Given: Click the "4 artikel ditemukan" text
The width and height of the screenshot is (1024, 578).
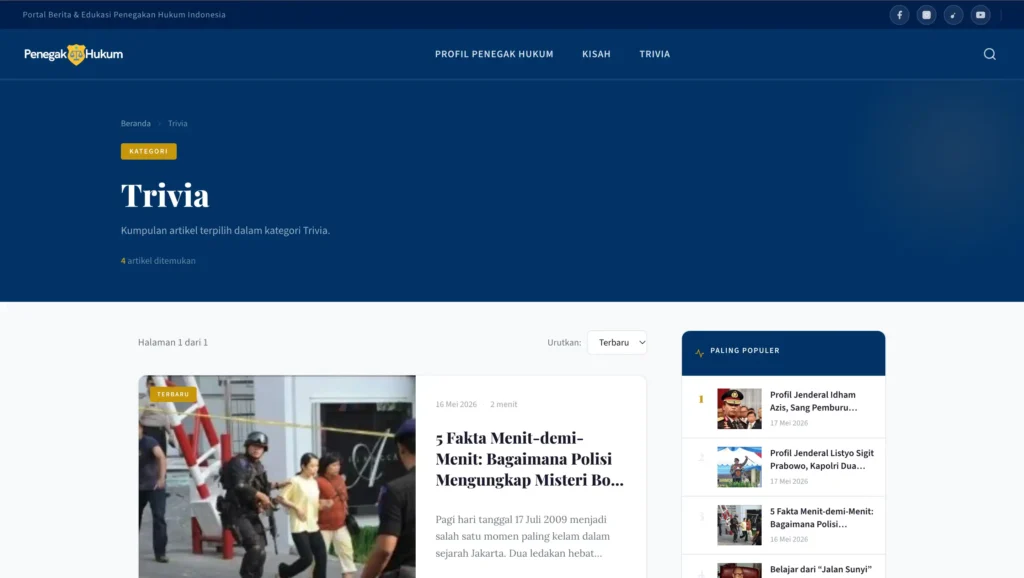Looking at the screenshot, I should [158, 261].
